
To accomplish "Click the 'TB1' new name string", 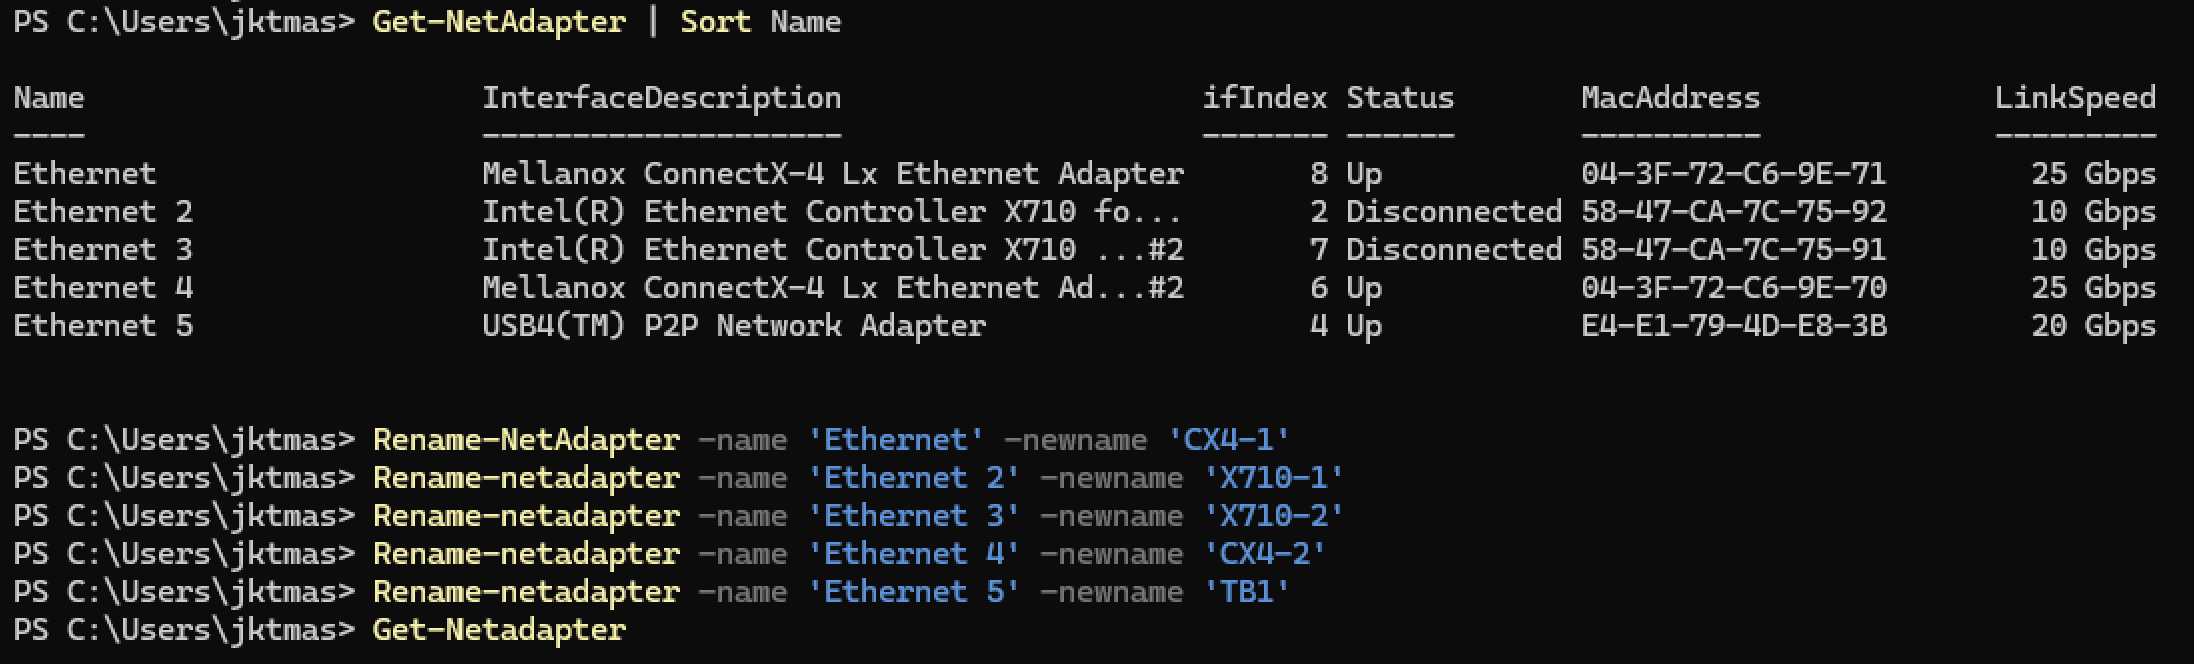I will point(1247,592).
